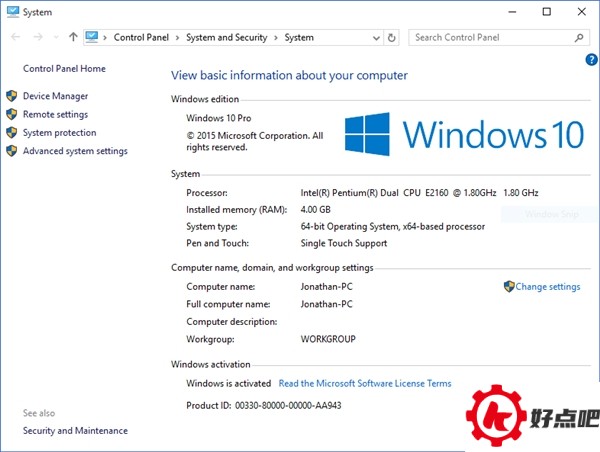The image size is (600, 452).
Task: Select System breadcrumb item
Action: coord(299,38)
